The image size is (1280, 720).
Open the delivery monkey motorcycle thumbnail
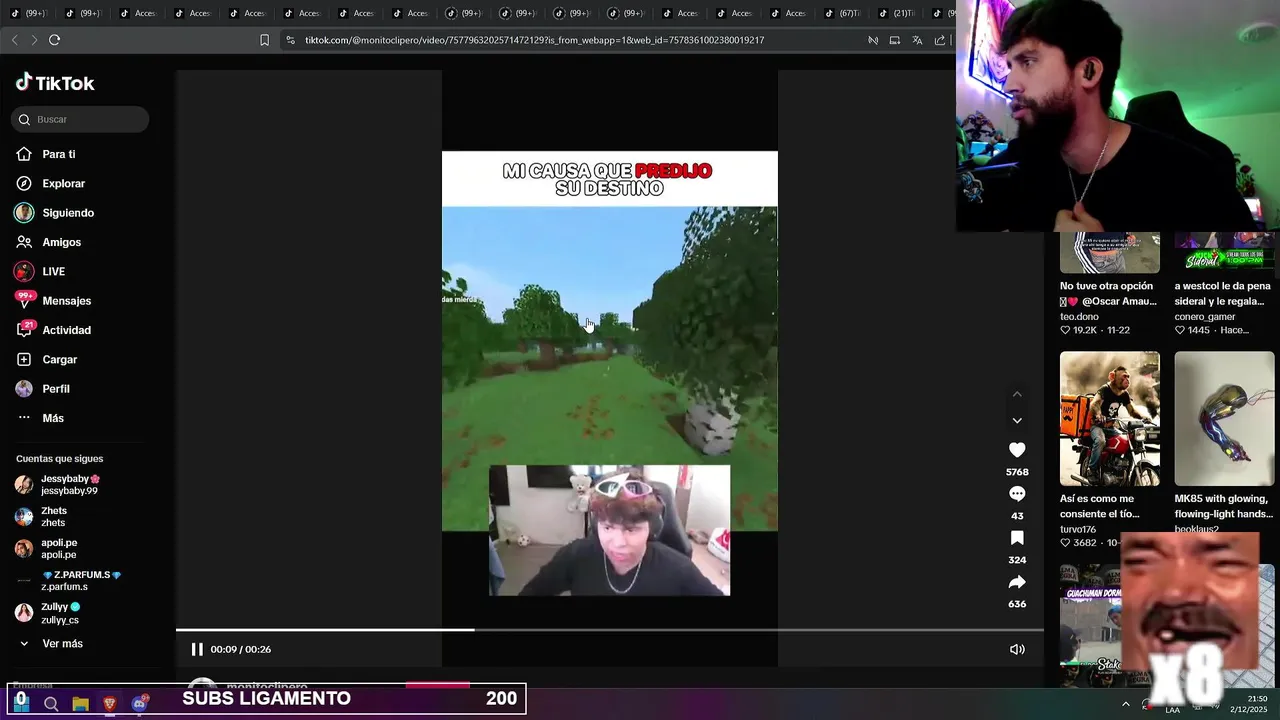click(x=1110, y=418)
